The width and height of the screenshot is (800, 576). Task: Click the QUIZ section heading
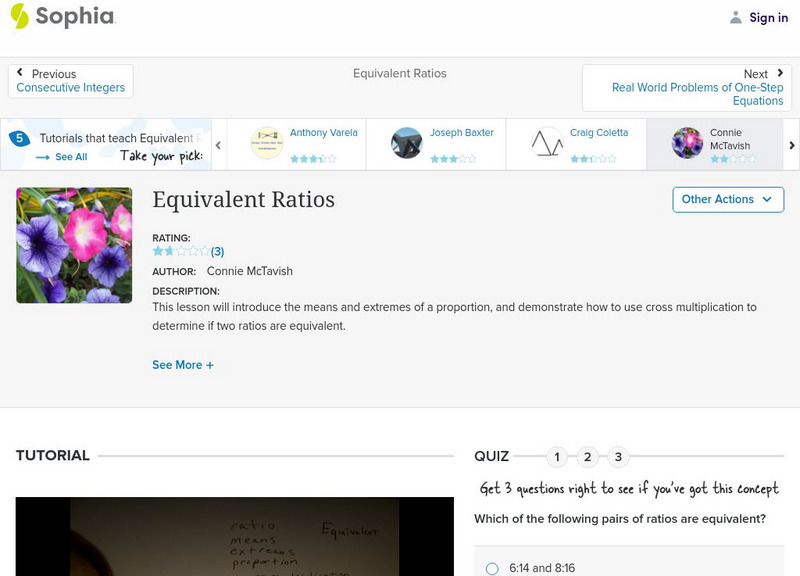(491, 456)
